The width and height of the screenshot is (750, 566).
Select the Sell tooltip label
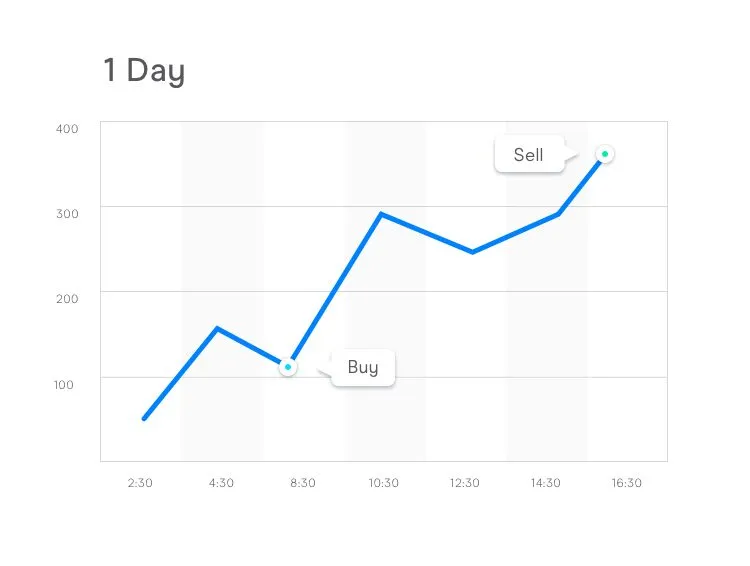coord(529,155)
